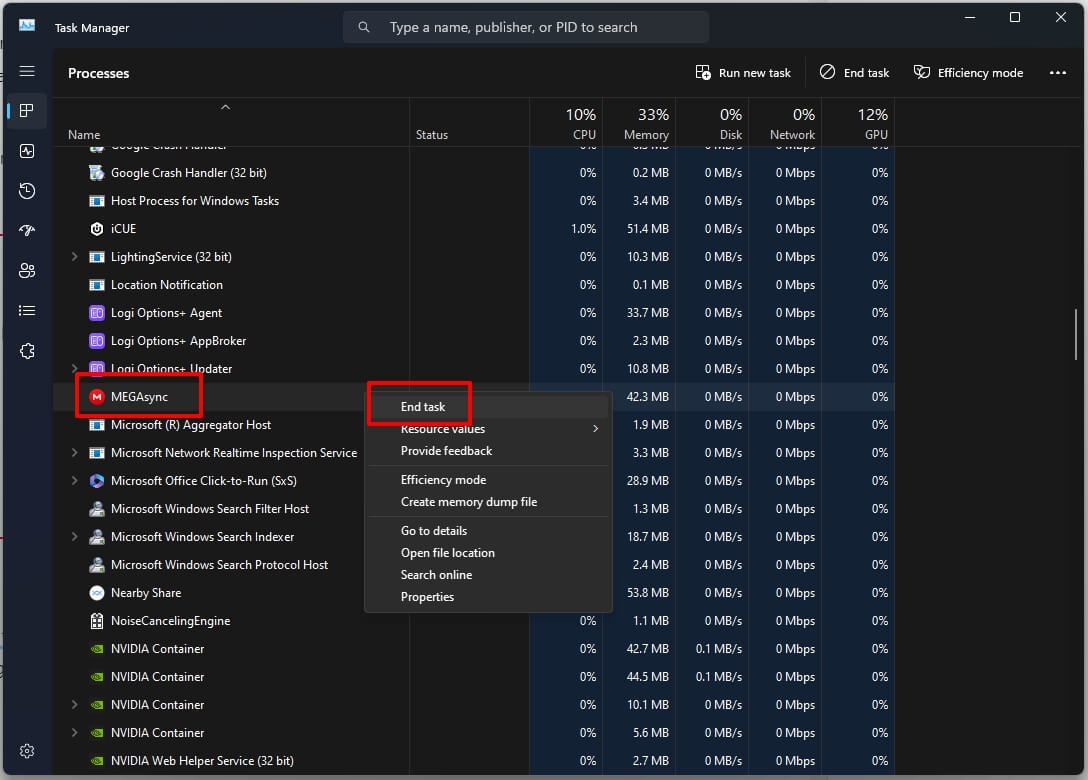Open the Services page icon in sidebar

[27, 351]
